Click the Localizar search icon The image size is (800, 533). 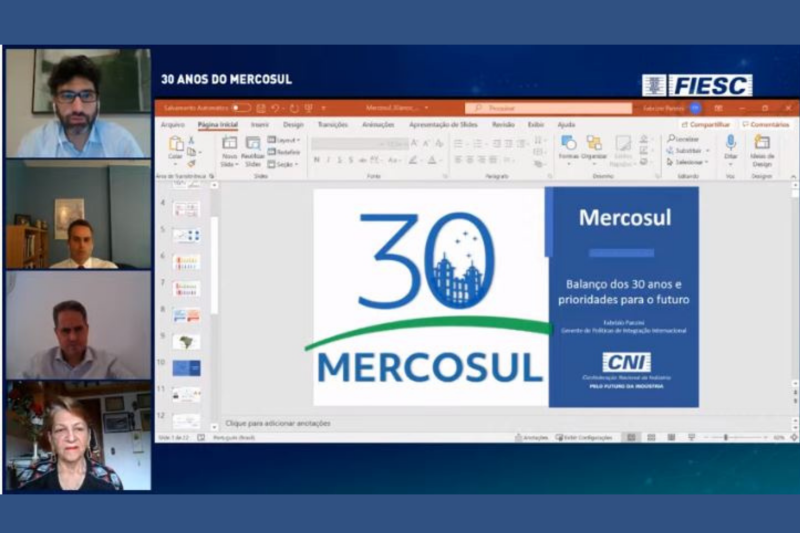click(686, 139)
